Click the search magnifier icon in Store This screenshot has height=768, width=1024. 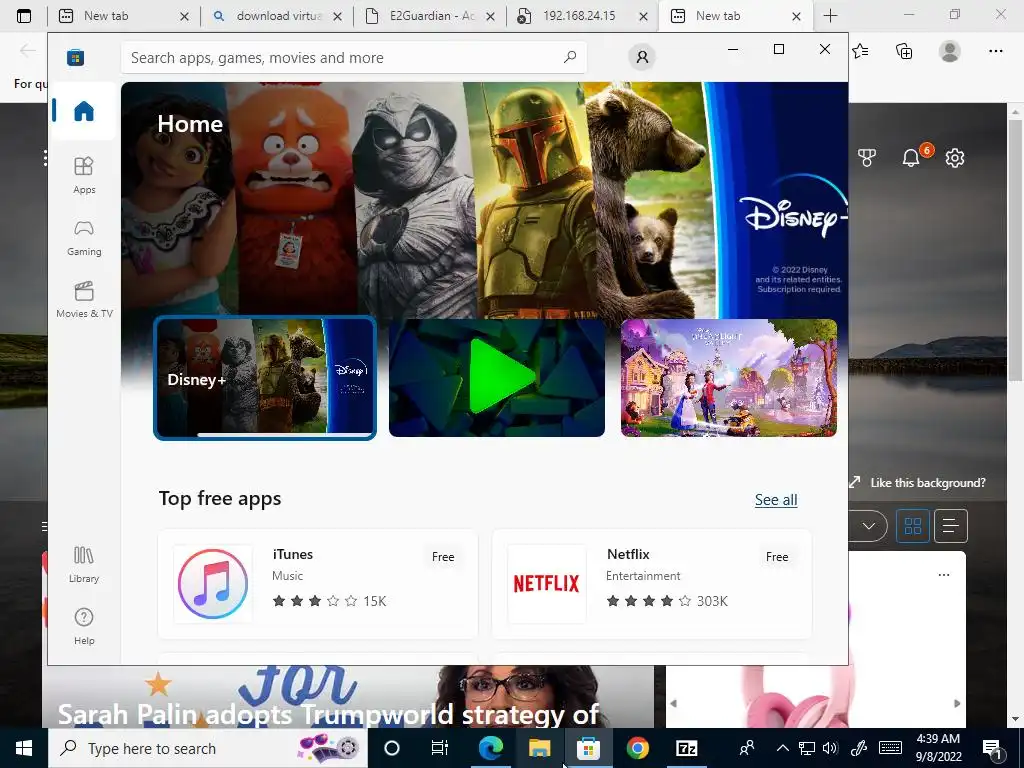pos(569,57)
